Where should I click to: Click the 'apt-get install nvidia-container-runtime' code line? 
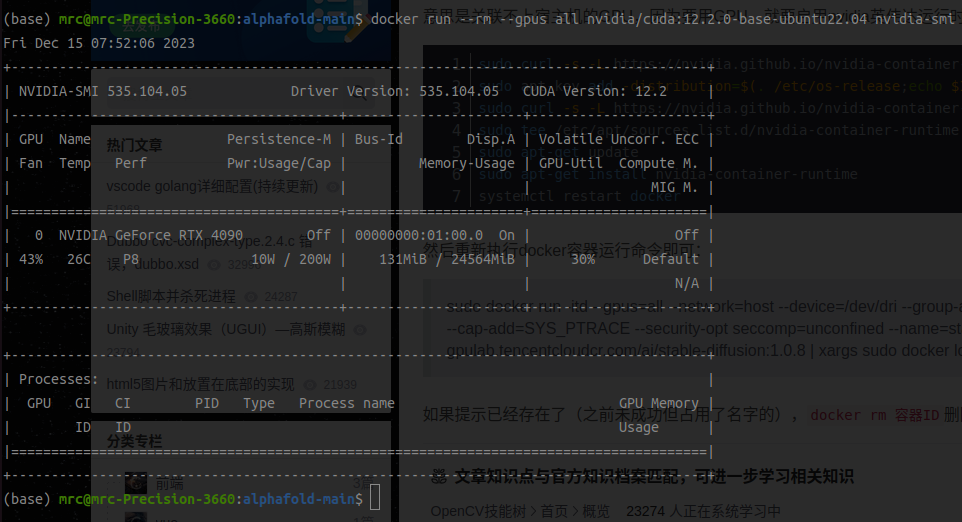pyautogui.click(x=689, y=174)
